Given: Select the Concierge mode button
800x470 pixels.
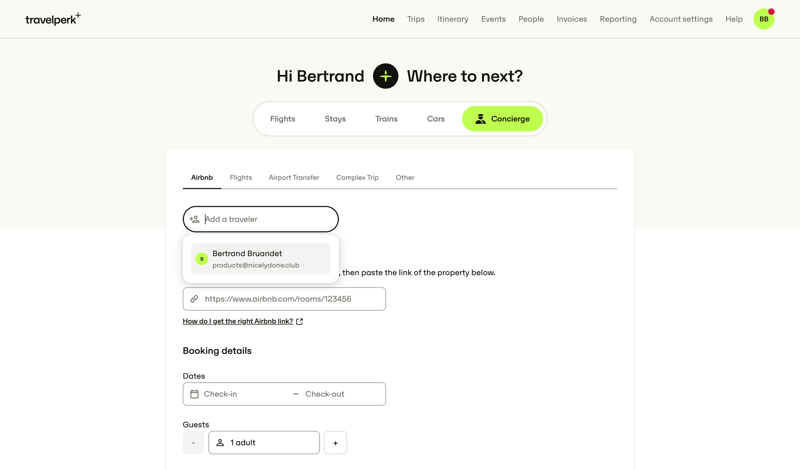Looking at the screenshot, I should (x=503, y=119).
